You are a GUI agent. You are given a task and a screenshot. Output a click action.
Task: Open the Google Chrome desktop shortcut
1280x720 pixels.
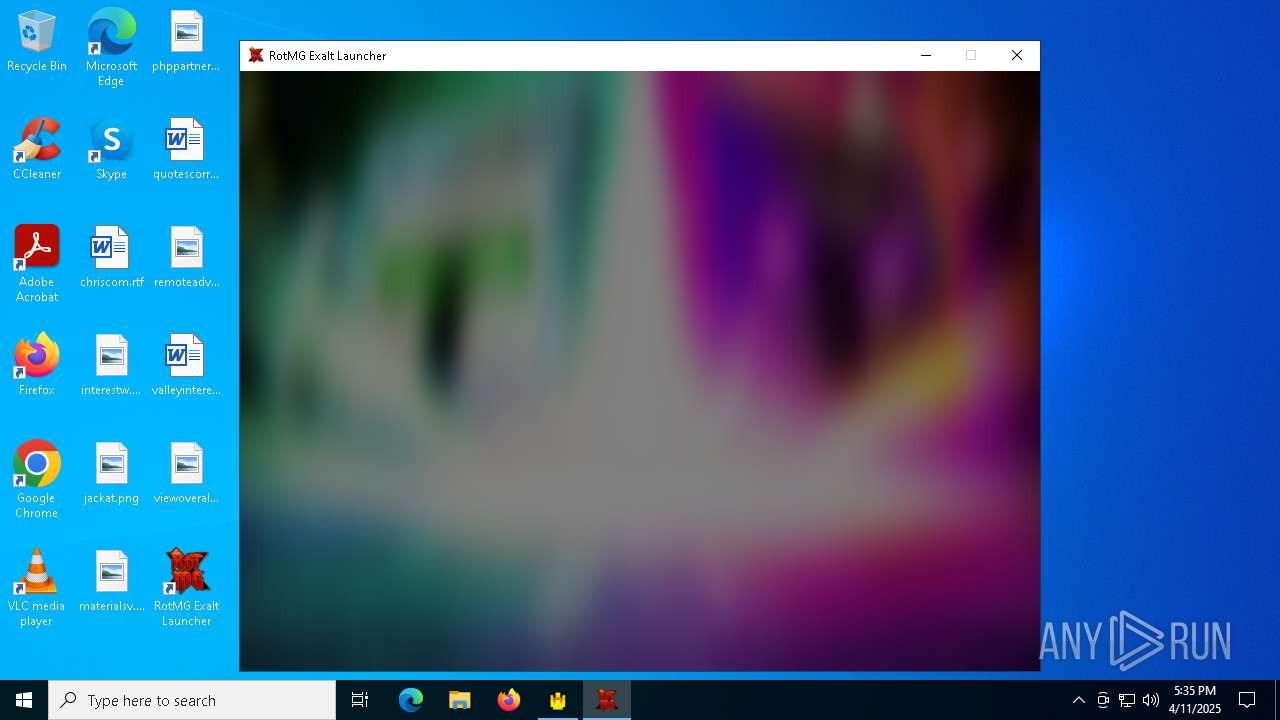pyautogui.click(x=37, y=480)
